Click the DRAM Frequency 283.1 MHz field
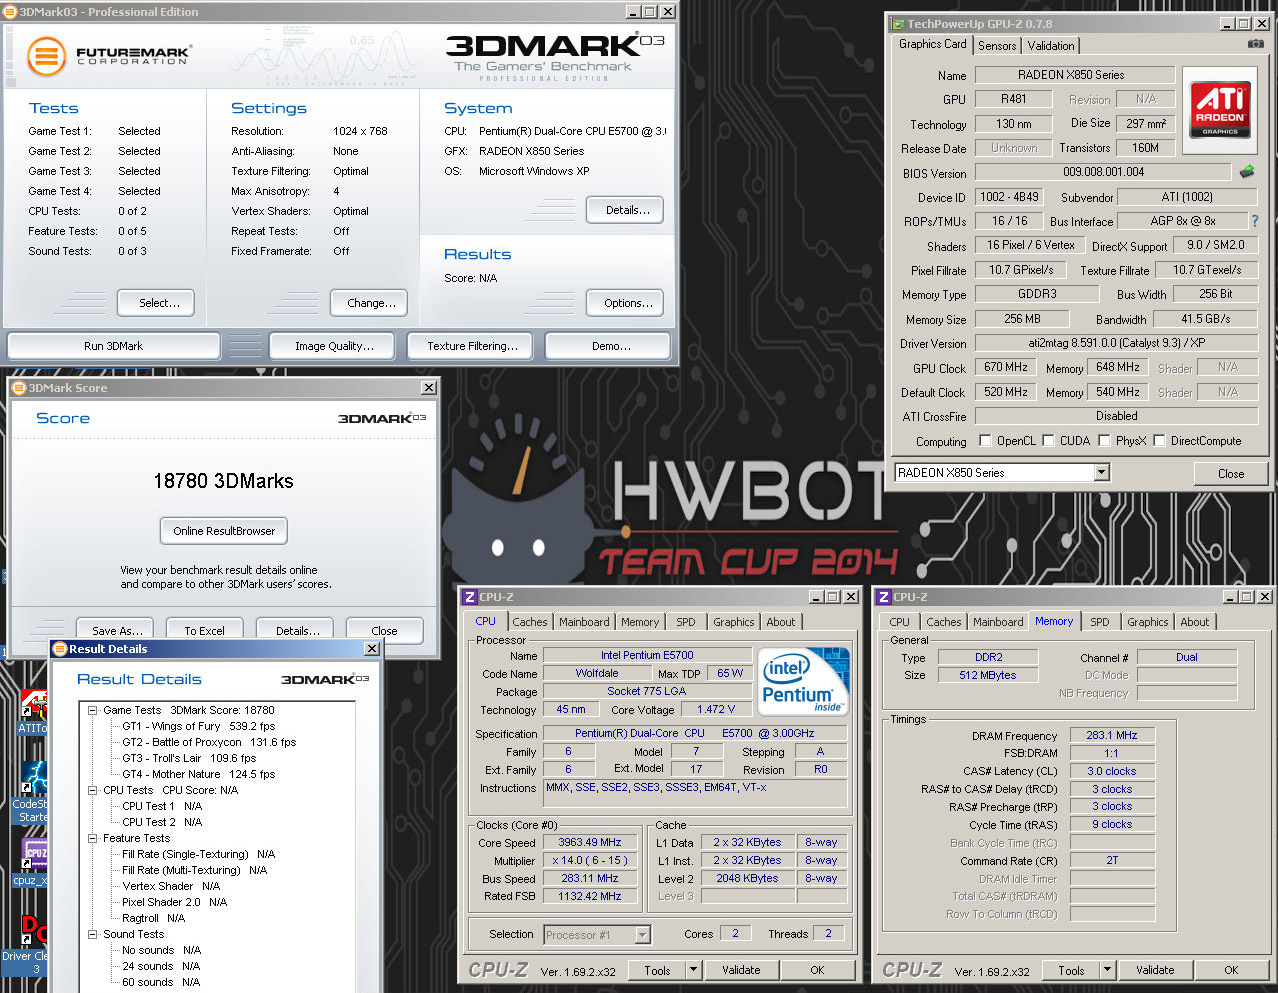Viewport: 1278px width, 993px height. coord(1112,735)
